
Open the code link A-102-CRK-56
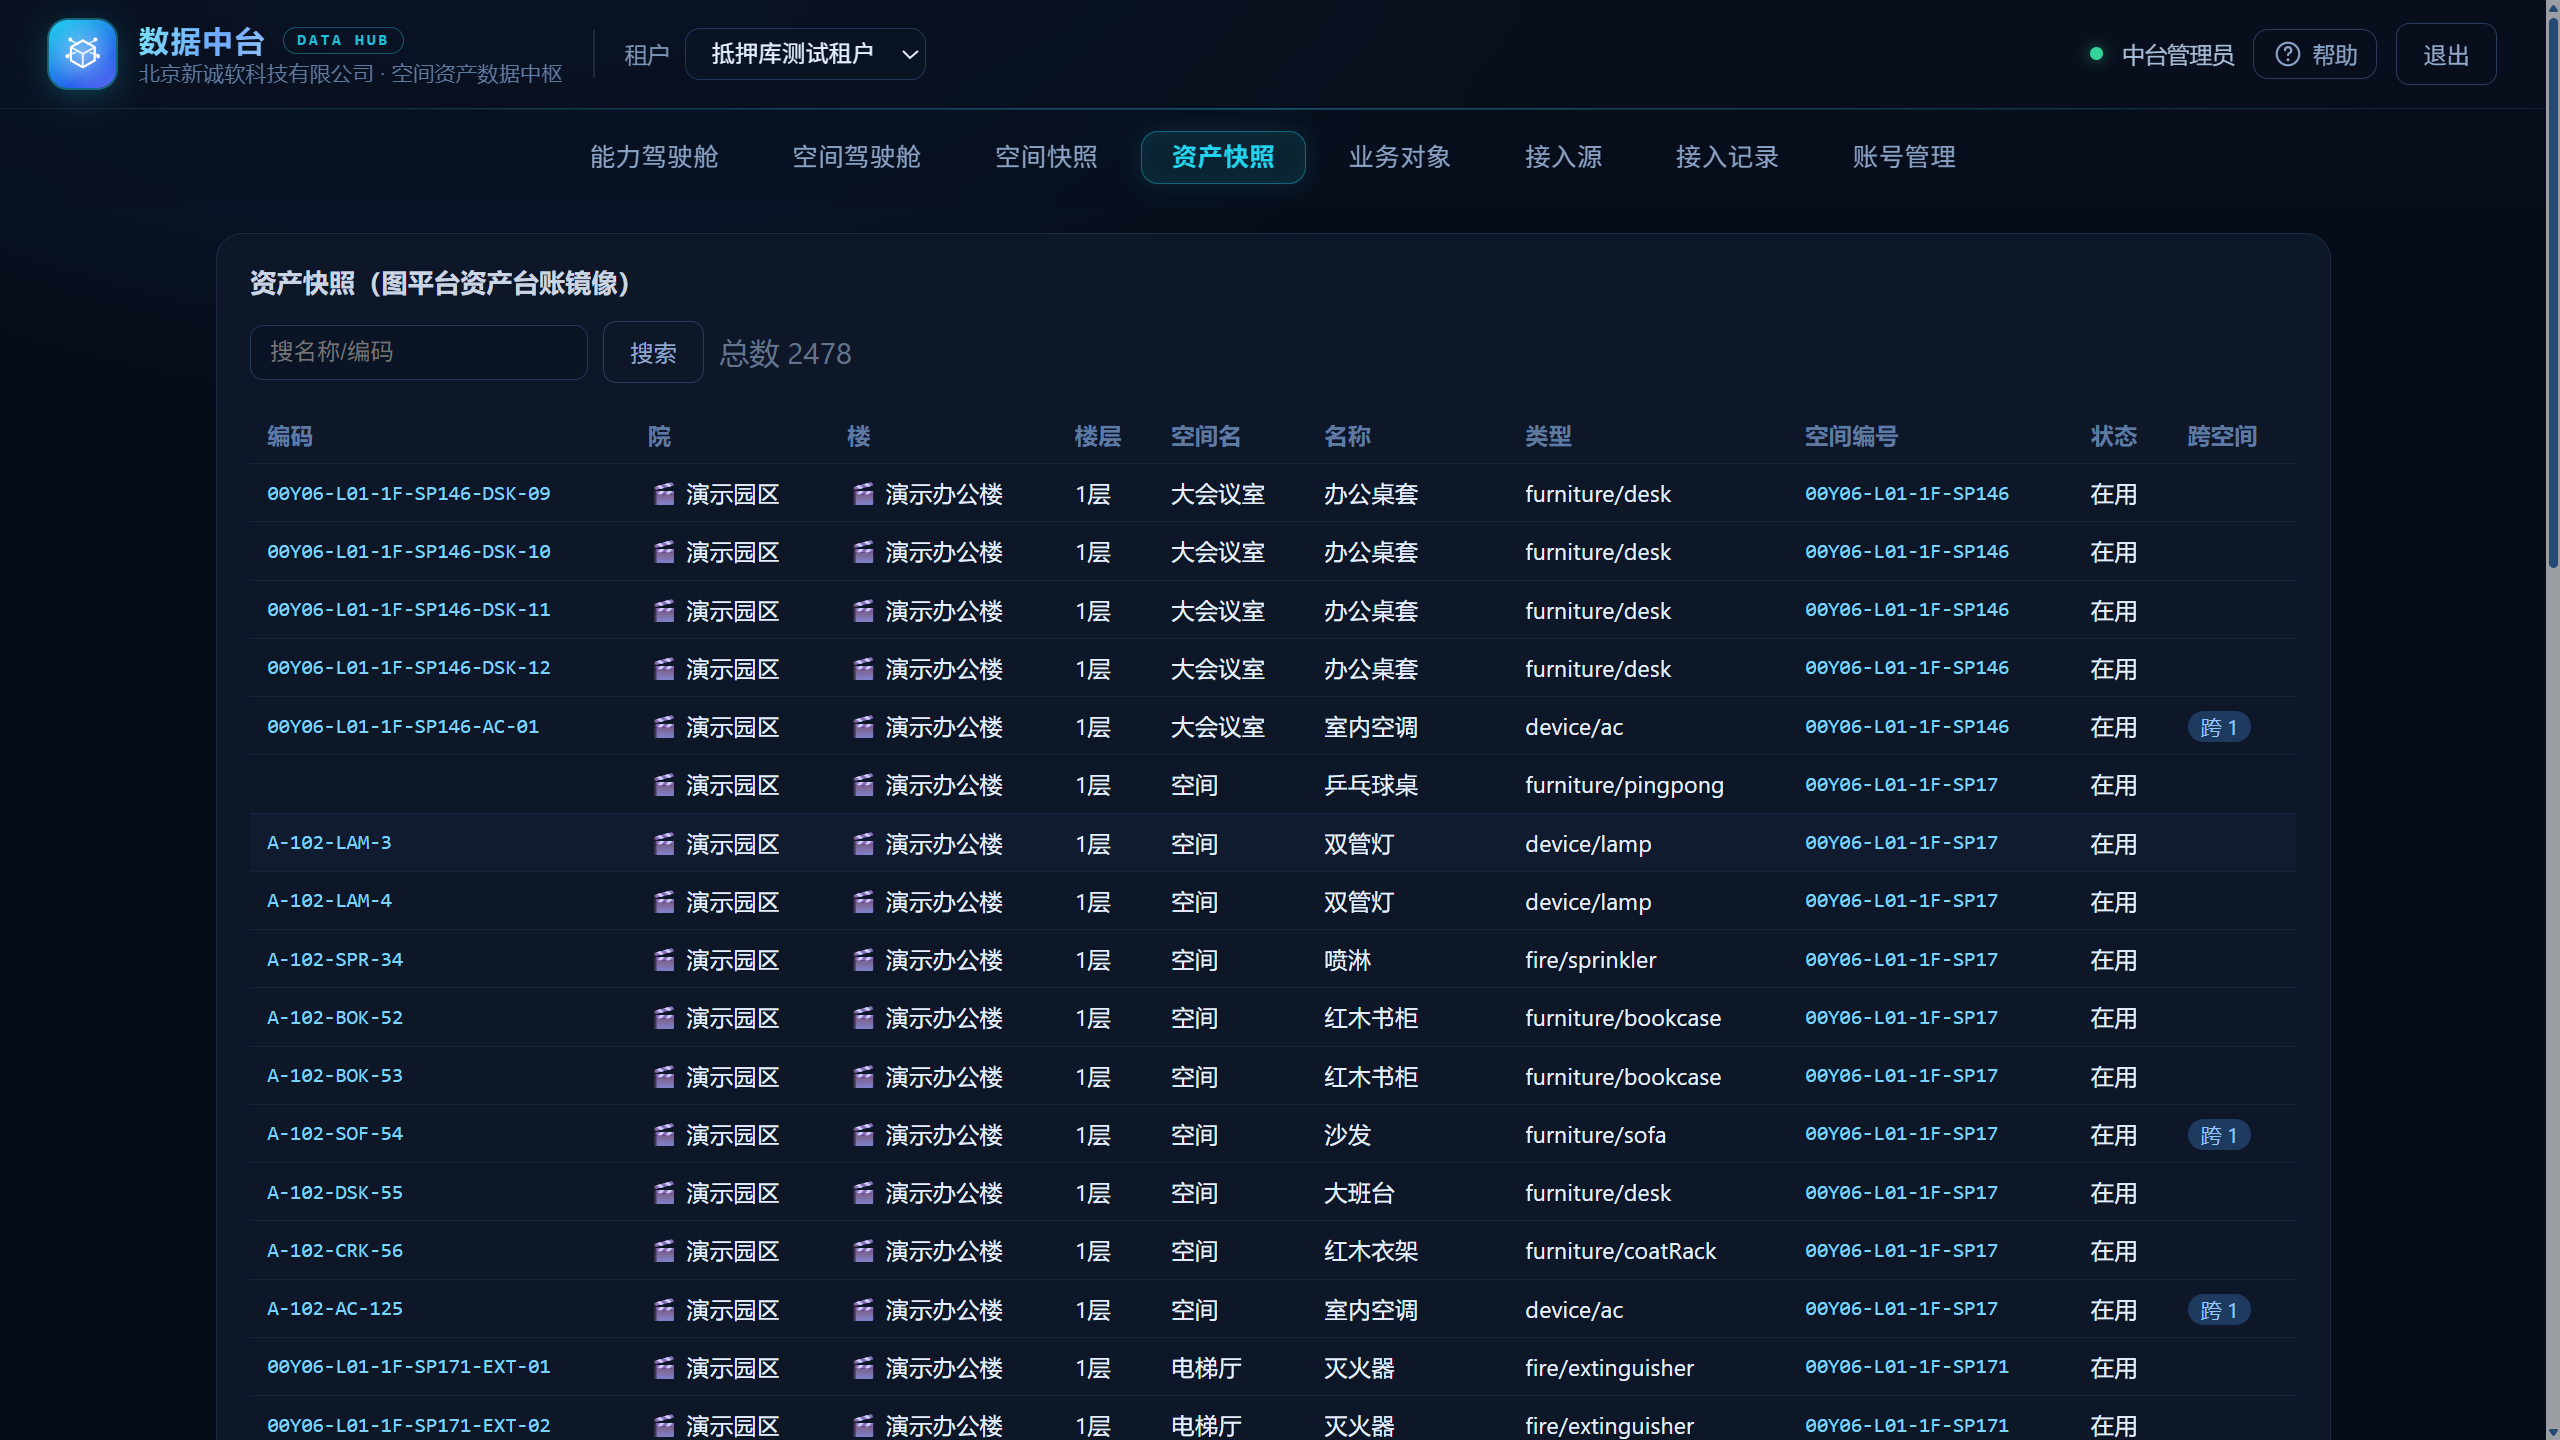[335, 1250]
